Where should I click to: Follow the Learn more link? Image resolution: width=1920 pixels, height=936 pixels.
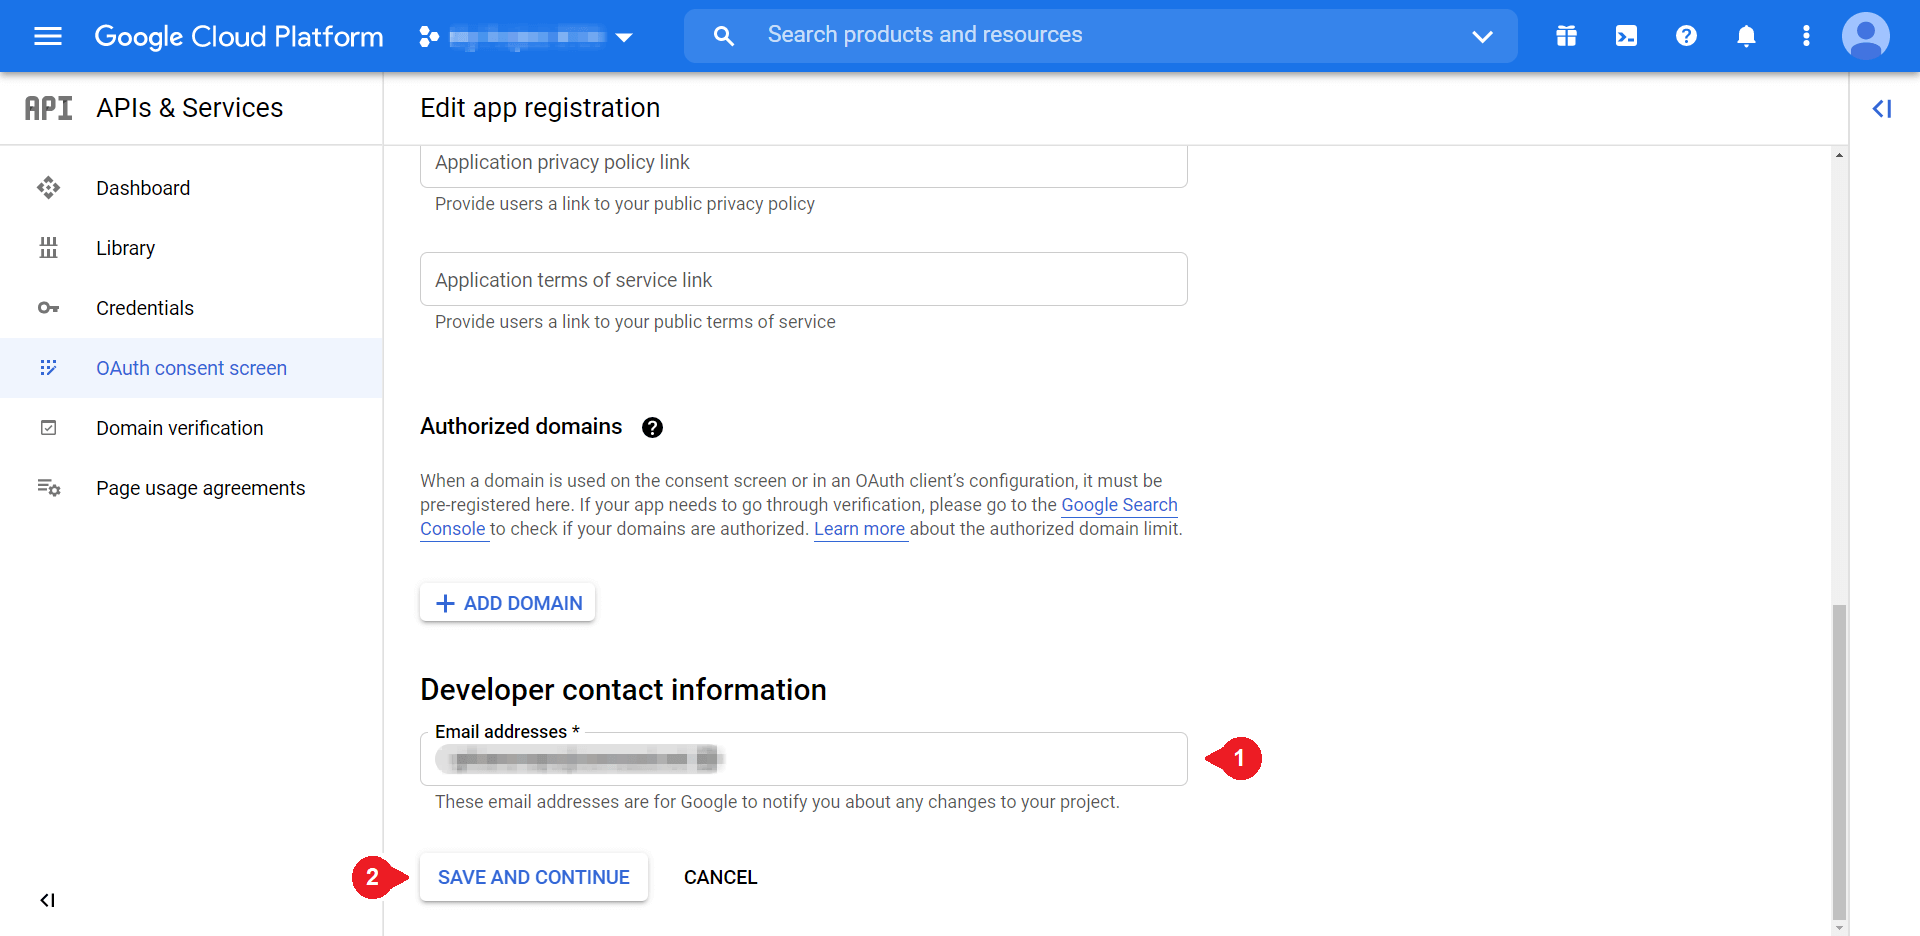click(859, 529)
